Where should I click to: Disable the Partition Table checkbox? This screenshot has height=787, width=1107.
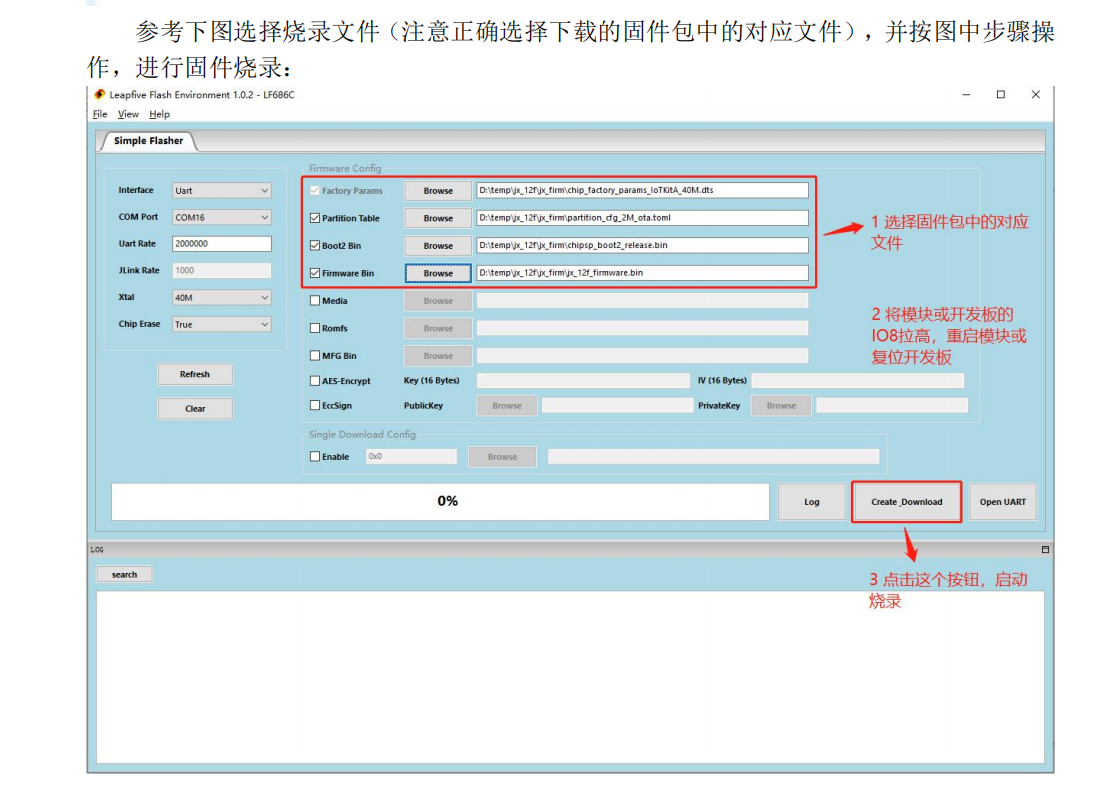(x=315, y=218)
